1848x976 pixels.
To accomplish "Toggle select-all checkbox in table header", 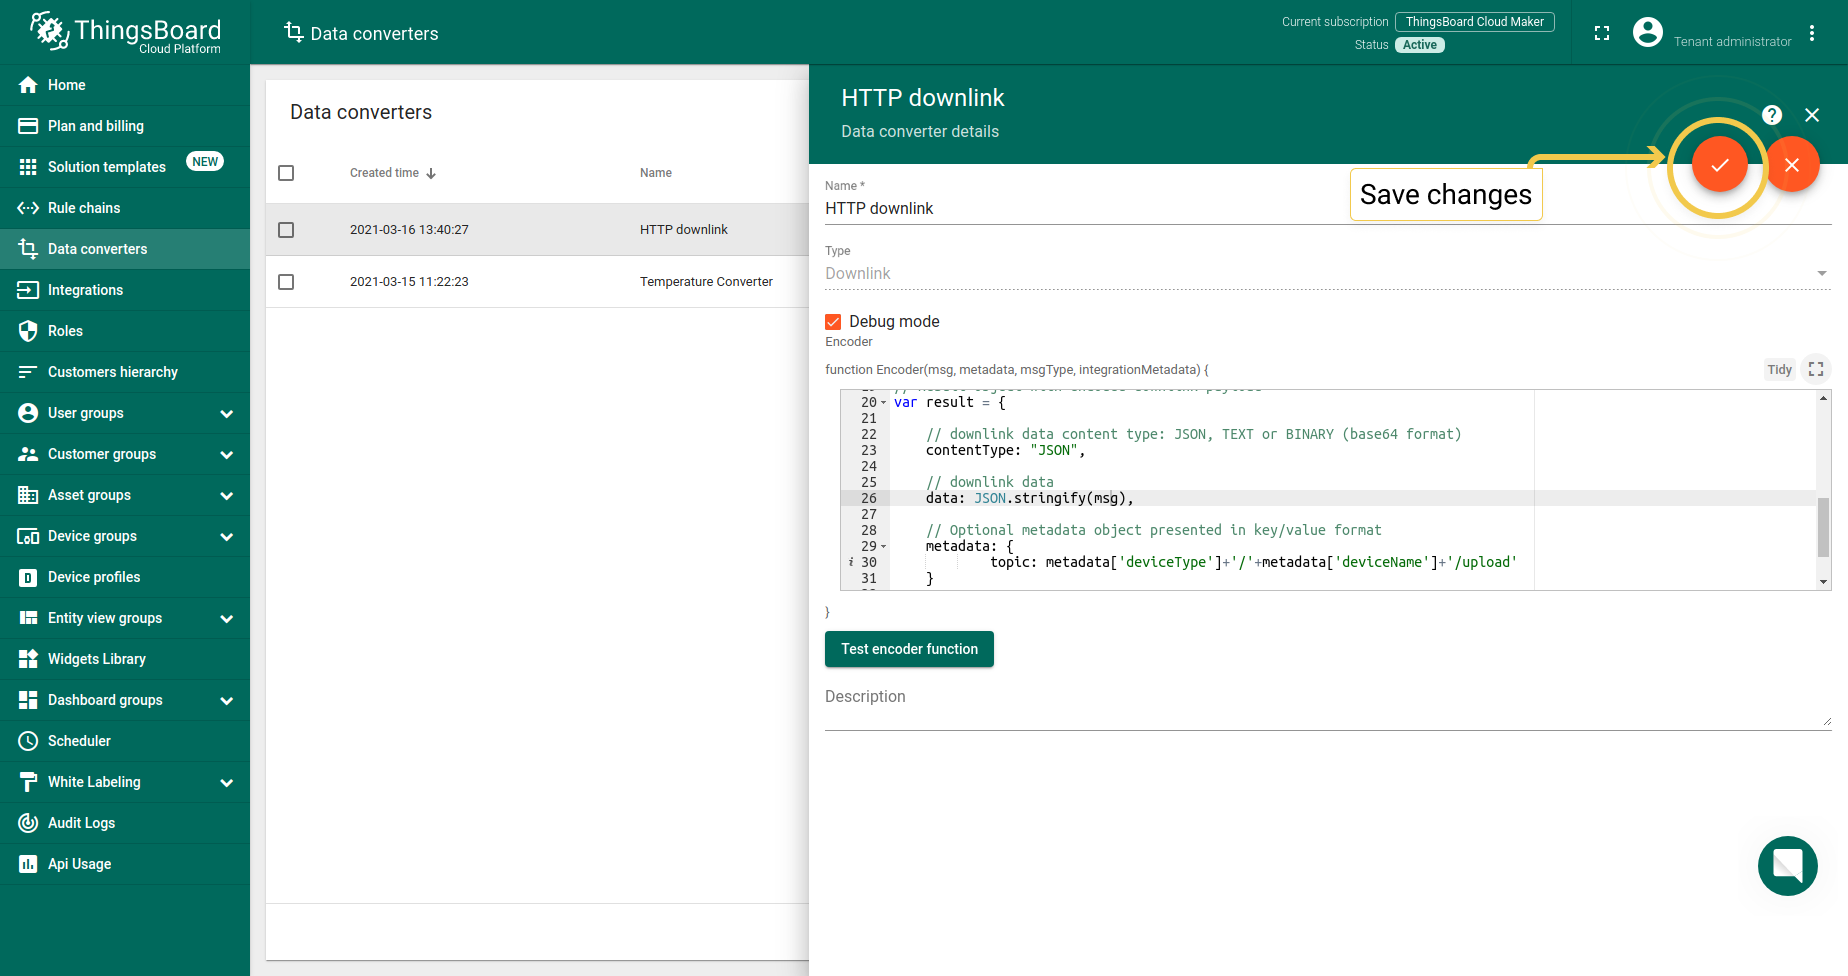I will pyautogui.click(x=286, y=173).
